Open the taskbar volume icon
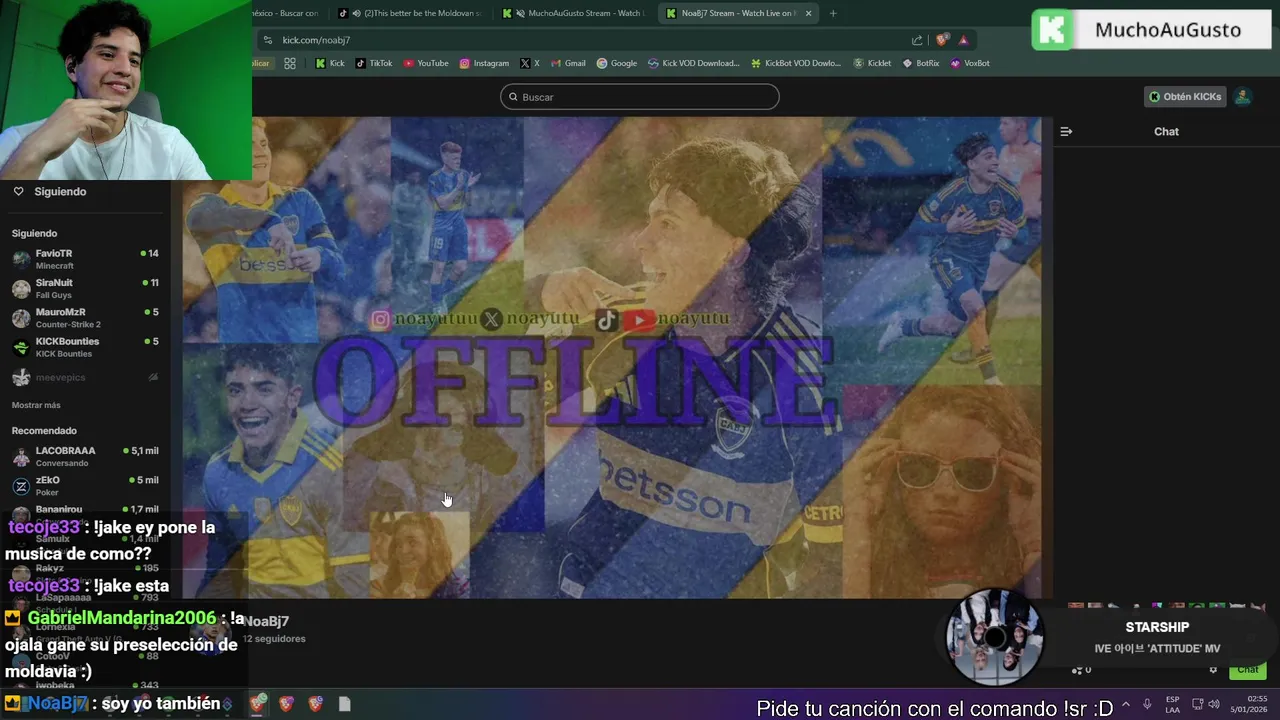 (x=1216, y=704)
